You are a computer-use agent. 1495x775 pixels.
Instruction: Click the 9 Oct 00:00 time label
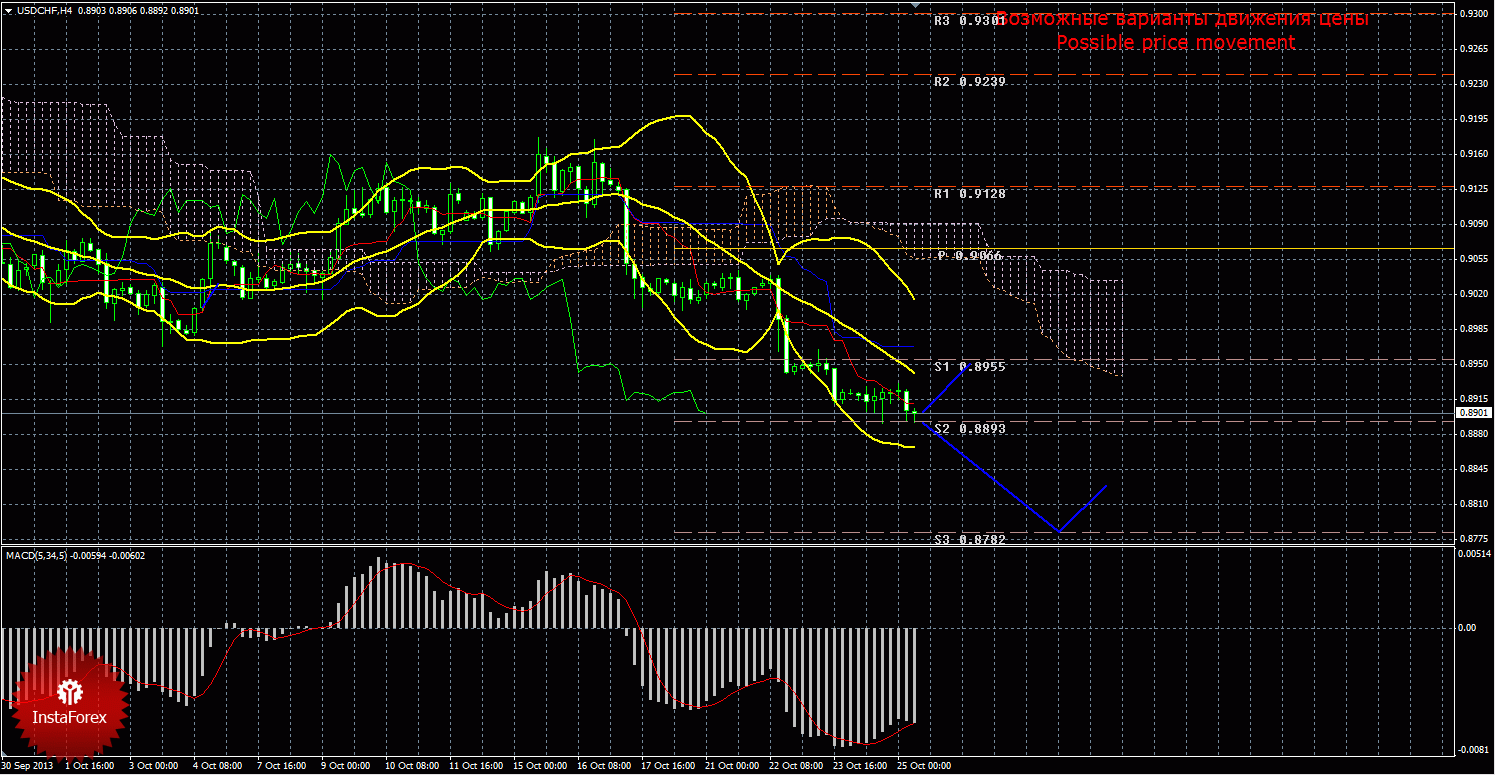(x=346, y=766)
